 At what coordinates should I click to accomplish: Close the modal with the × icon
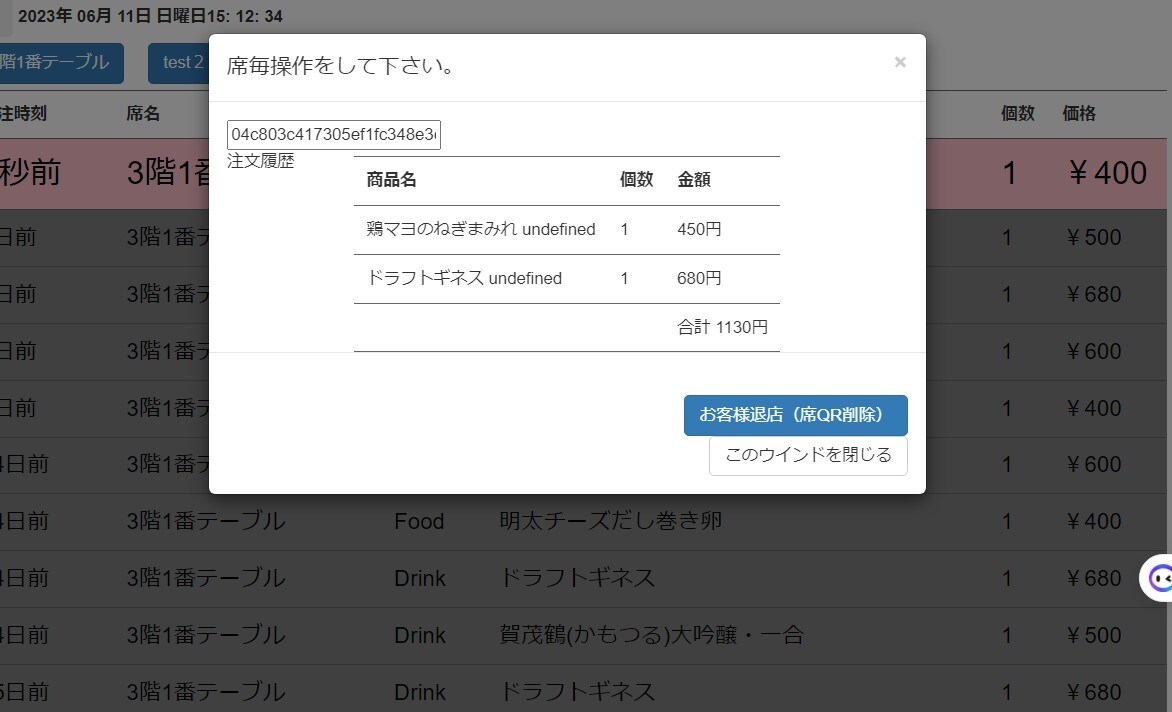[900, 62]
